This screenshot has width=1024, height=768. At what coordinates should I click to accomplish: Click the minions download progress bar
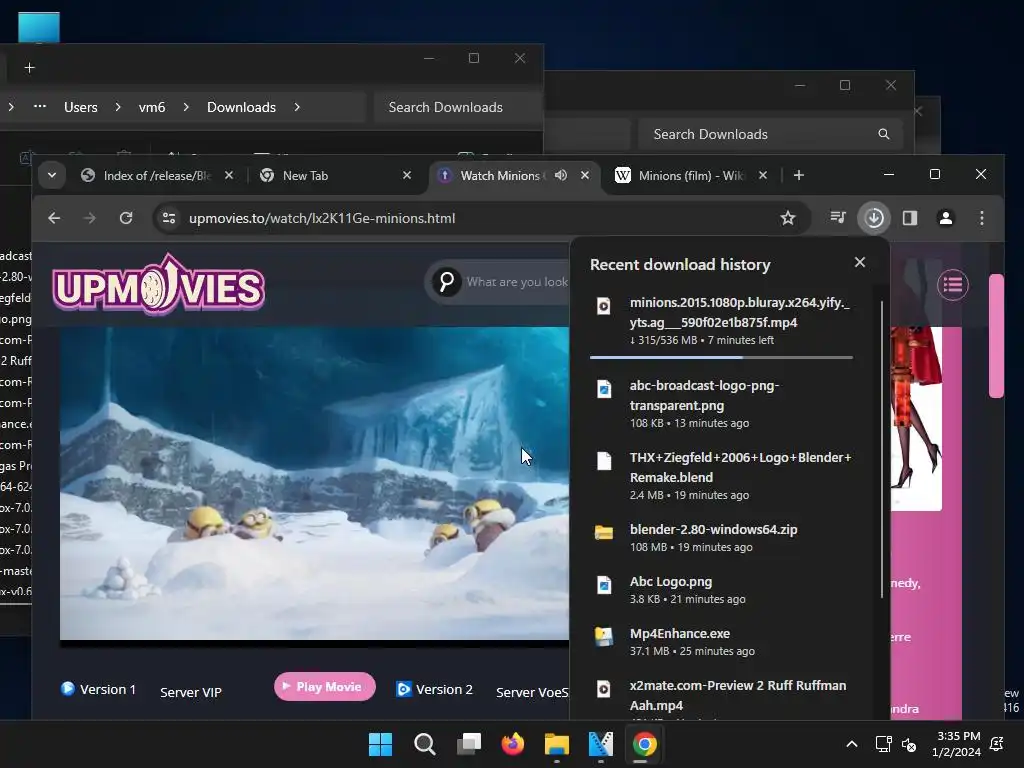click(722, 357)
